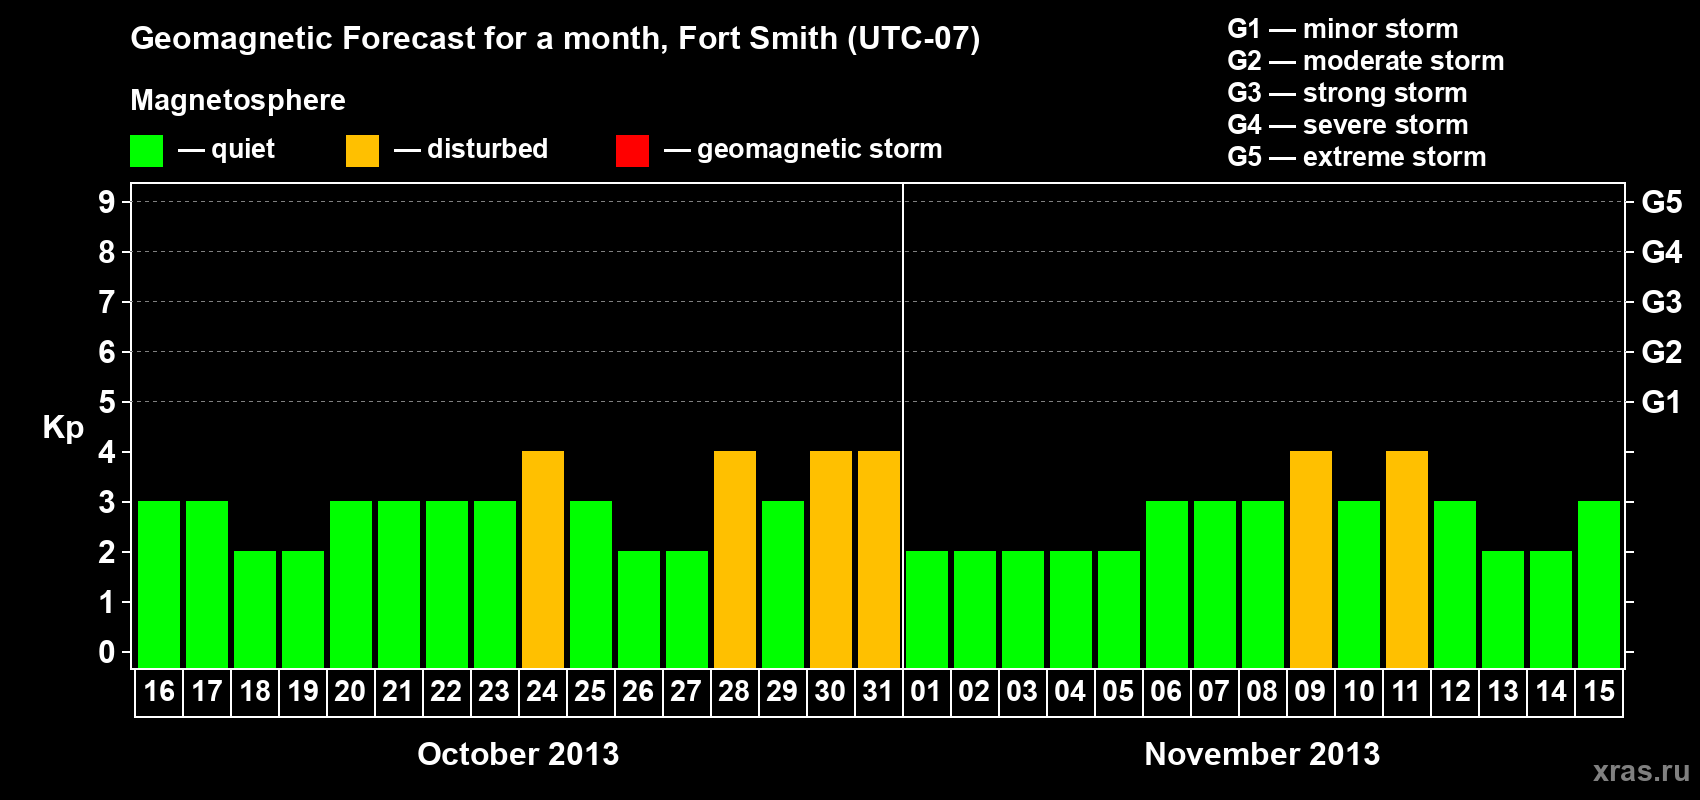The image size is (1700, 800).
Task: Select the orange bar for October 31
Action: tap(879, 559)
